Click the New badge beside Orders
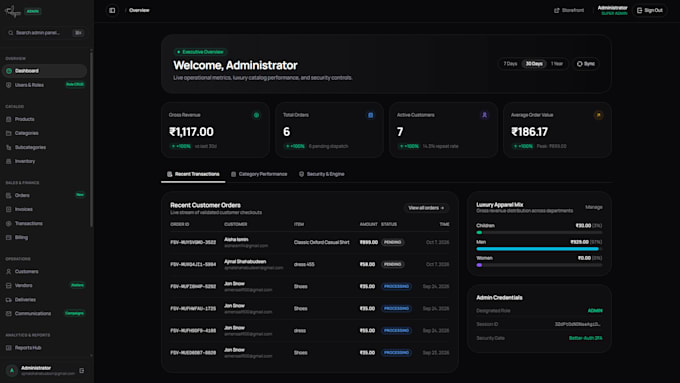This screenshot has height=383, width=680. 80,195
